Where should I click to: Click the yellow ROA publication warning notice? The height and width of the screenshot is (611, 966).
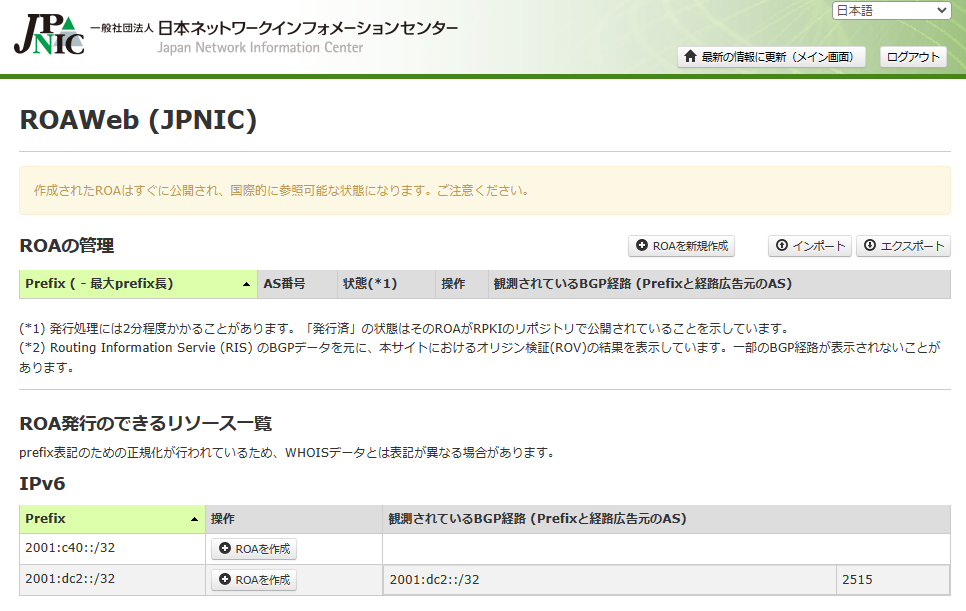point(485,190)
